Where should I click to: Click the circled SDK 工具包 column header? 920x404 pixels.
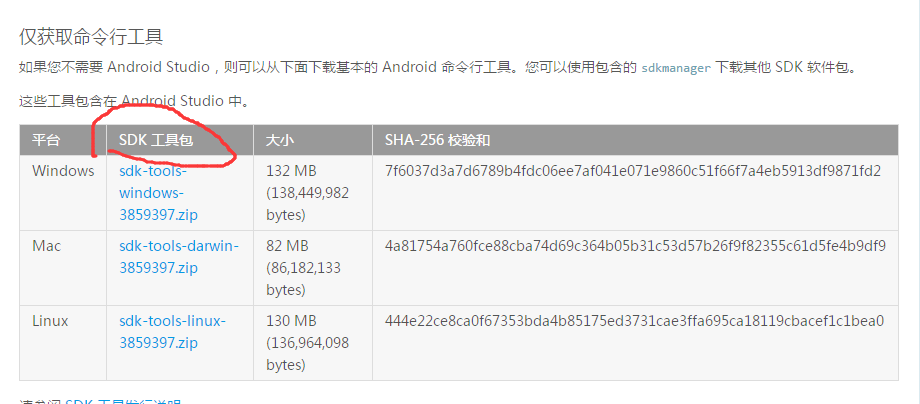156,140
